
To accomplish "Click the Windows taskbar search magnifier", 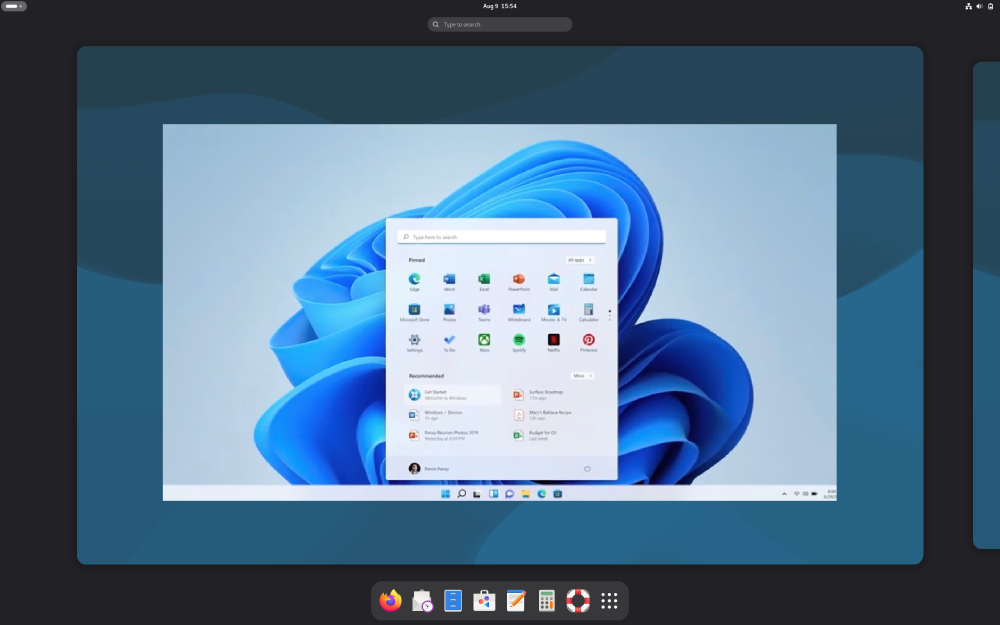I will point(461,494).
